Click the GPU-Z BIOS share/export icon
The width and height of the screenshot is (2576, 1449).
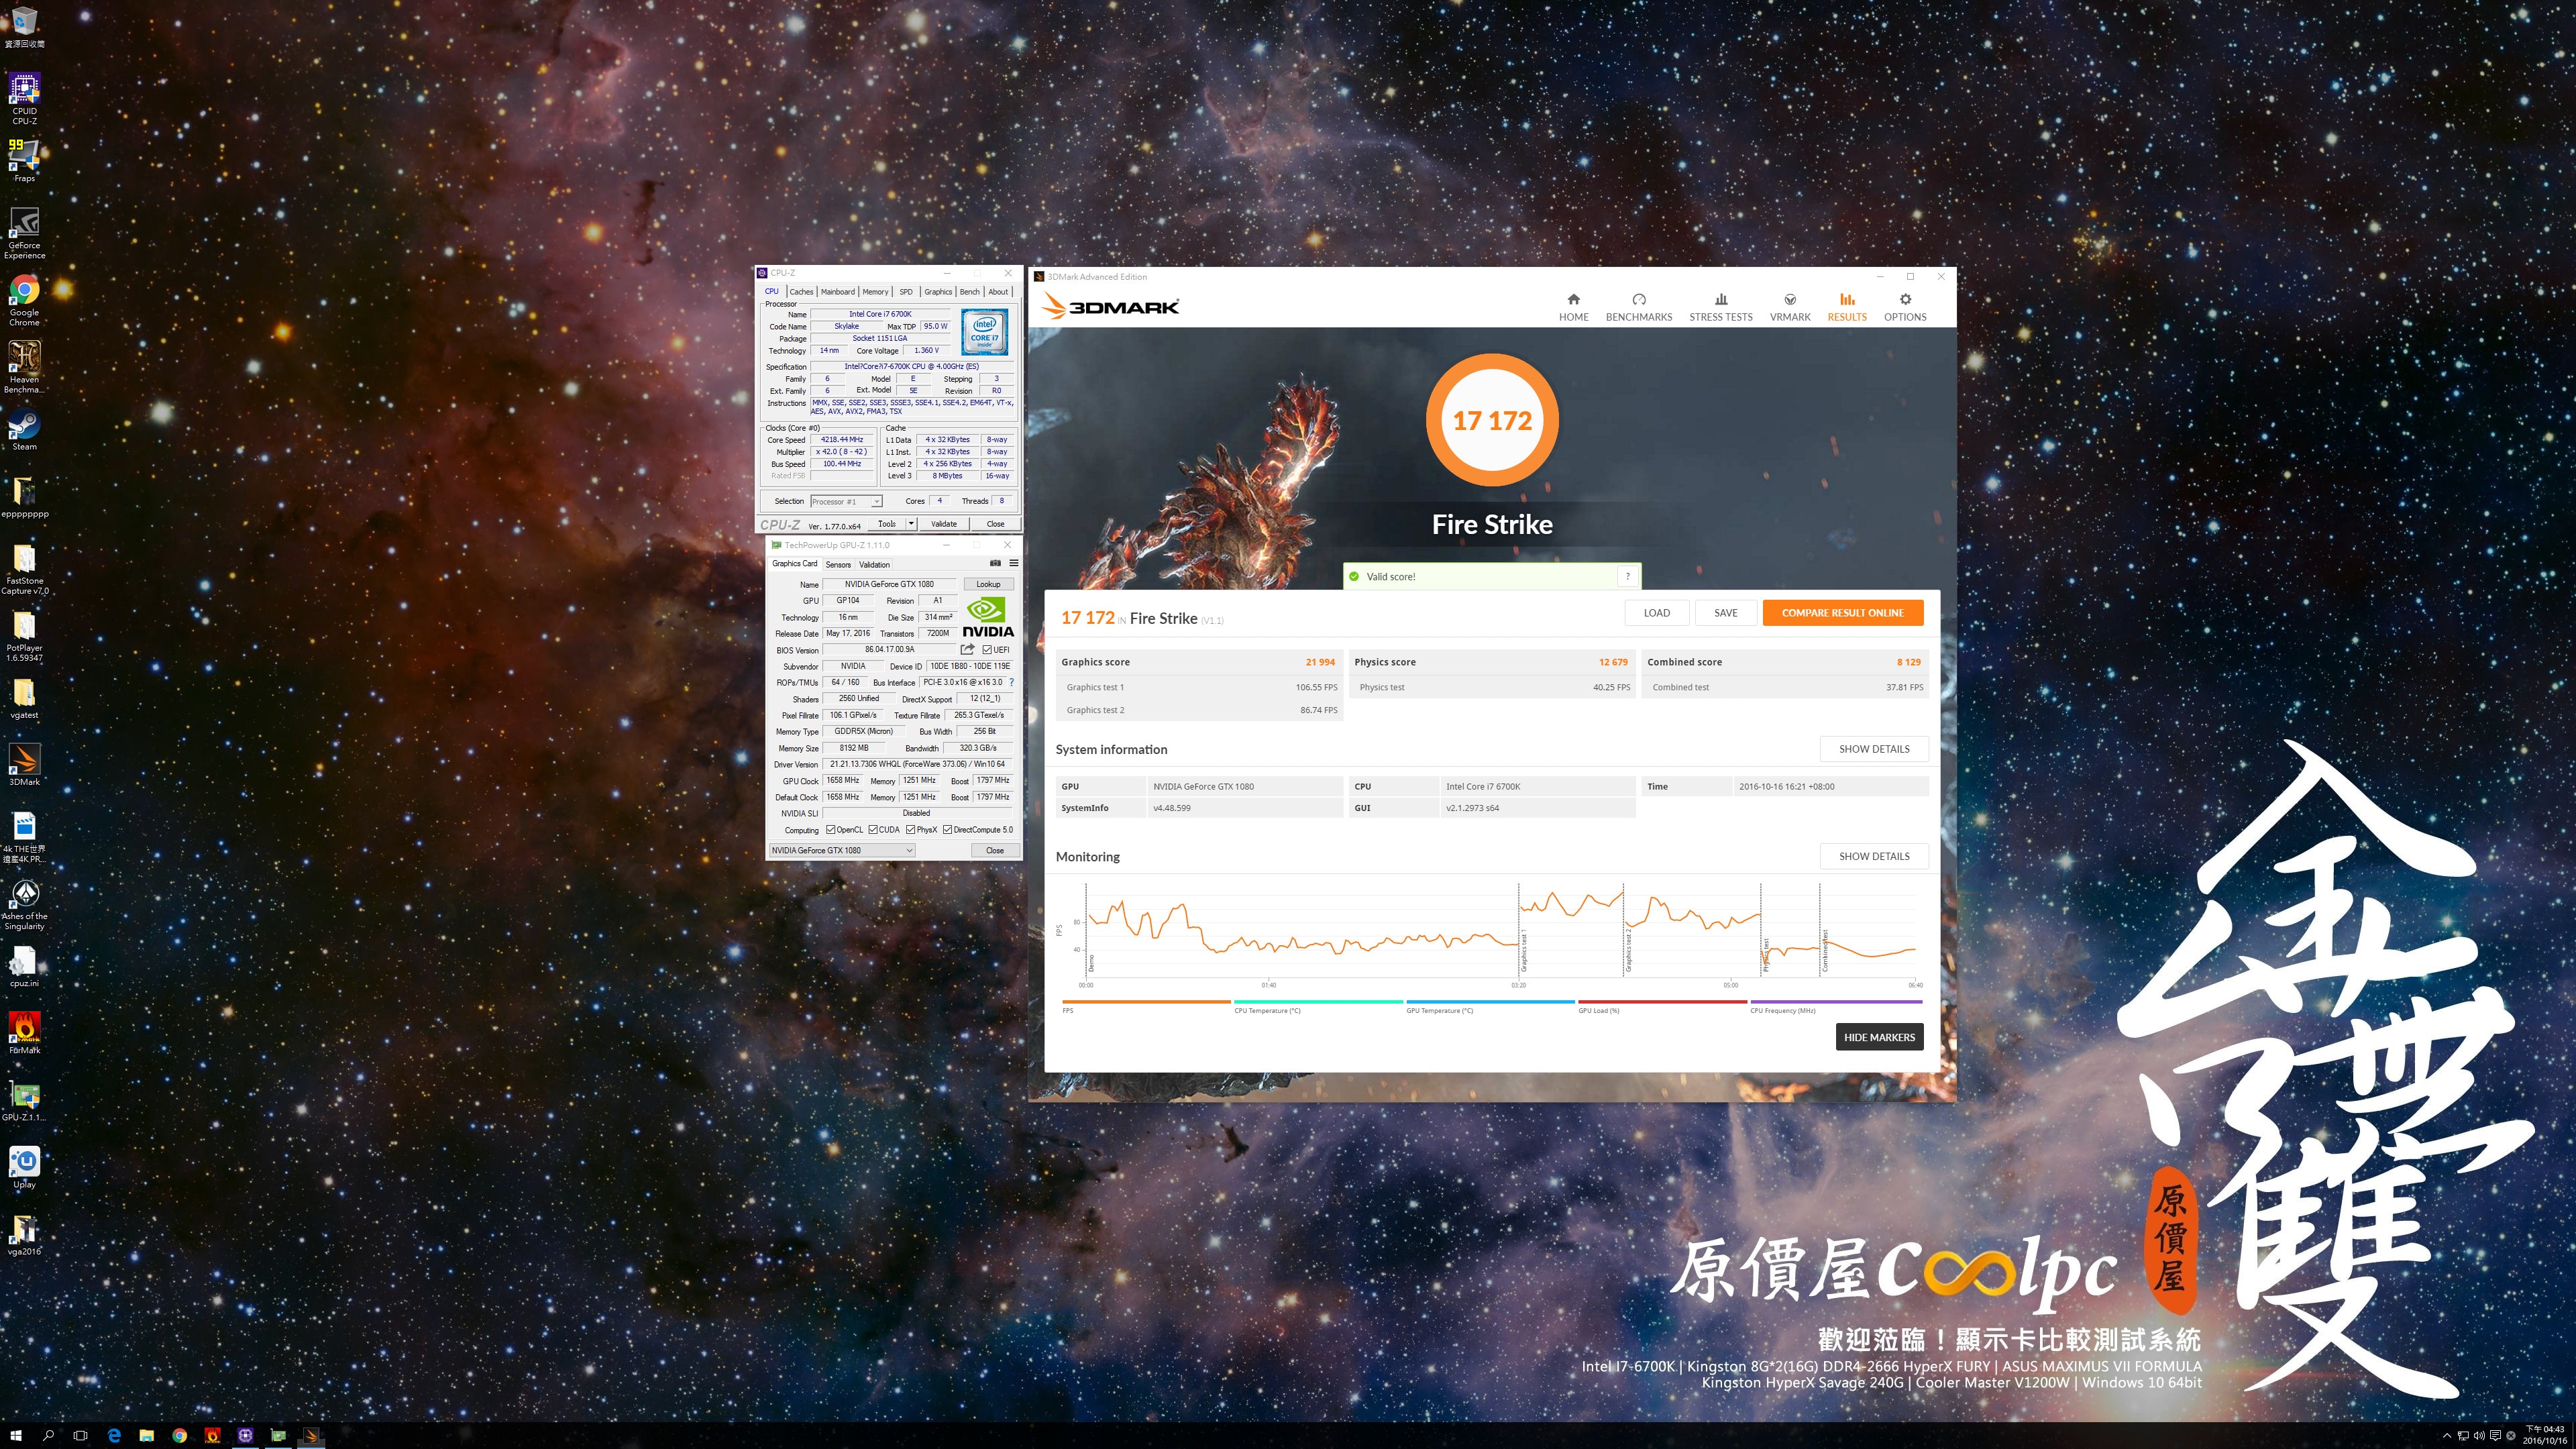(x=967, y=650)
